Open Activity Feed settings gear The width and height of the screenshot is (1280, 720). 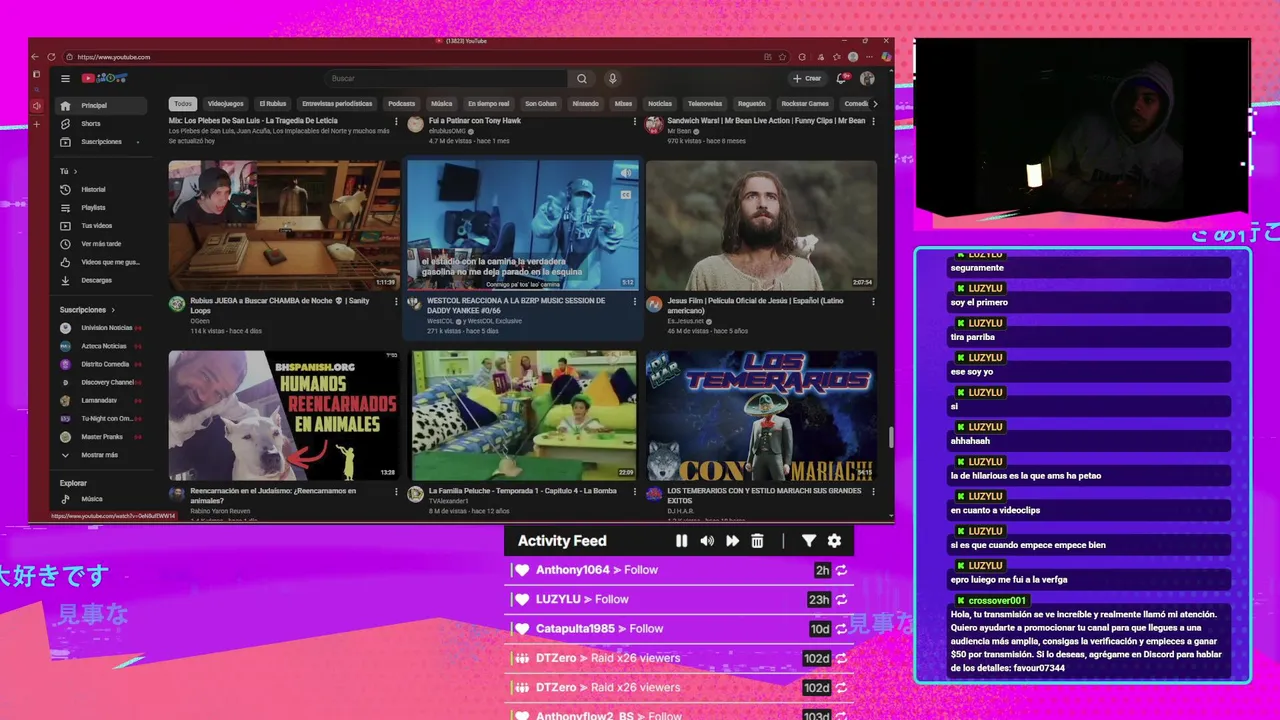point(834,541)
